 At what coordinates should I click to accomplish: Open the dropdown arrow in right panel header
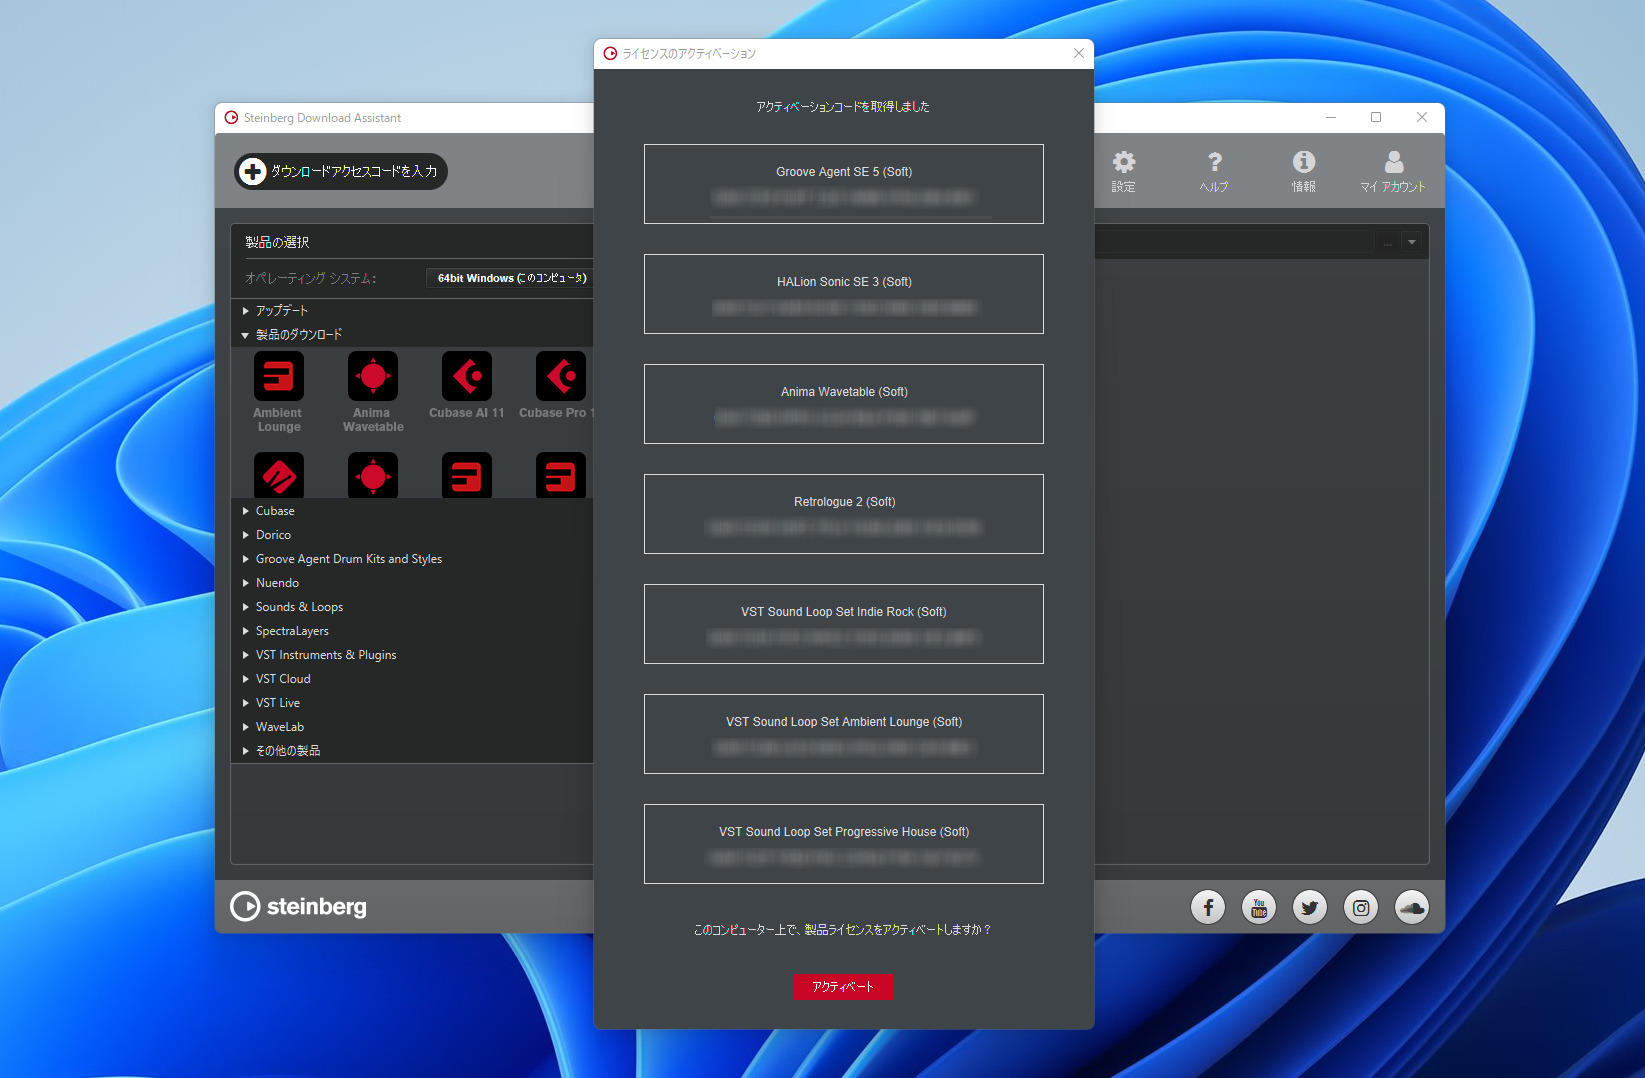point(1412,242)
